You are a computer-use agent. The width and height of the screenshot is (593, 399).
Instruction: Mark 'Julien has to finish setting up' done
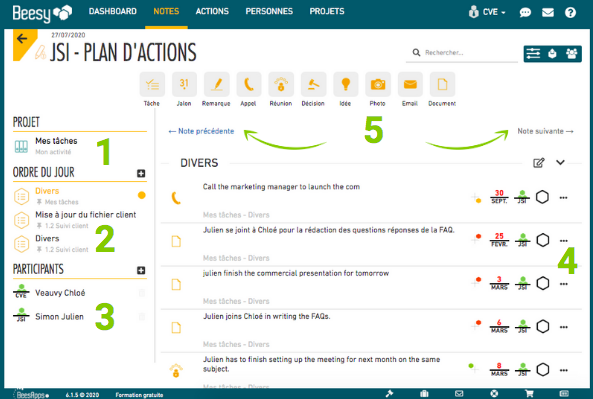[543, 370]
